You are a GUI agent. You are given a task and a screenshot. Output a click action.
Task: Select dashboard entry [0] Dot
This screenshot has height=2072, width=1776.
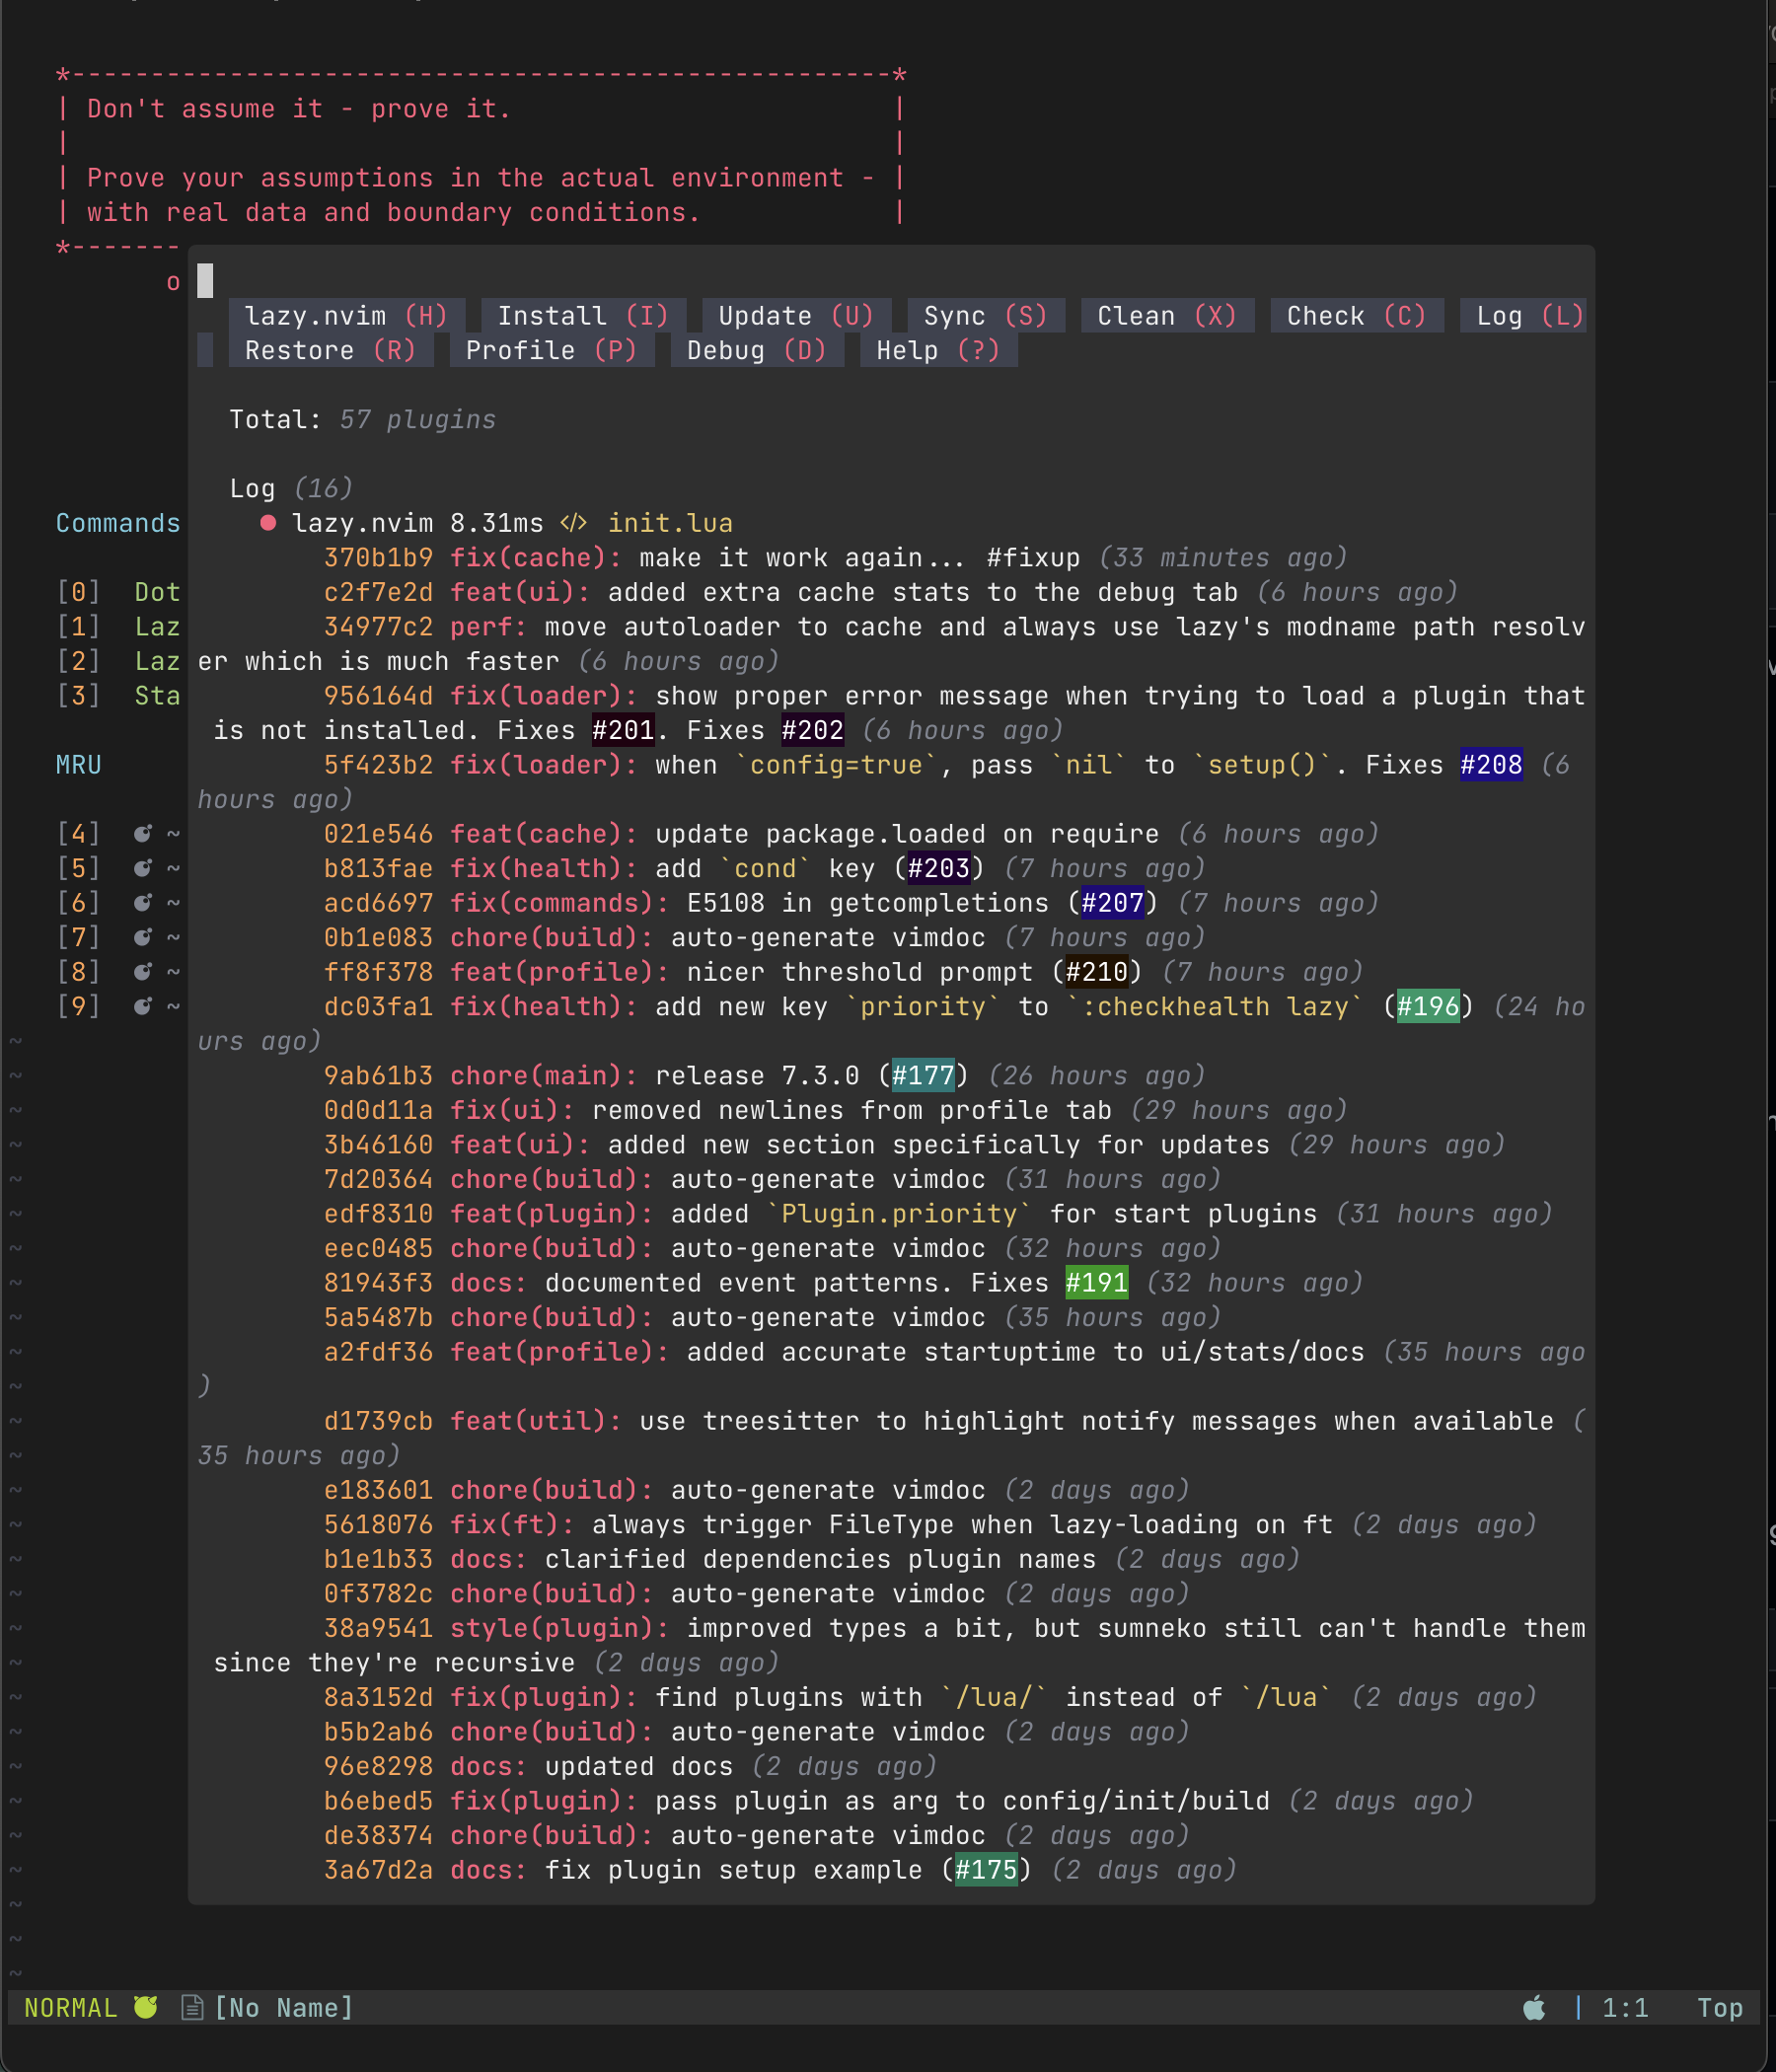(118, 593)
